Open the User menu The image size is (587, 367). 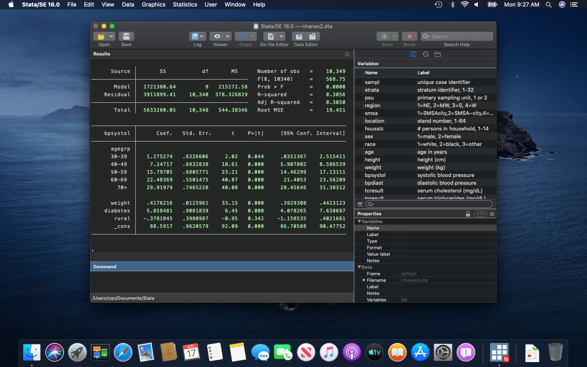click(x=210, y=4)
